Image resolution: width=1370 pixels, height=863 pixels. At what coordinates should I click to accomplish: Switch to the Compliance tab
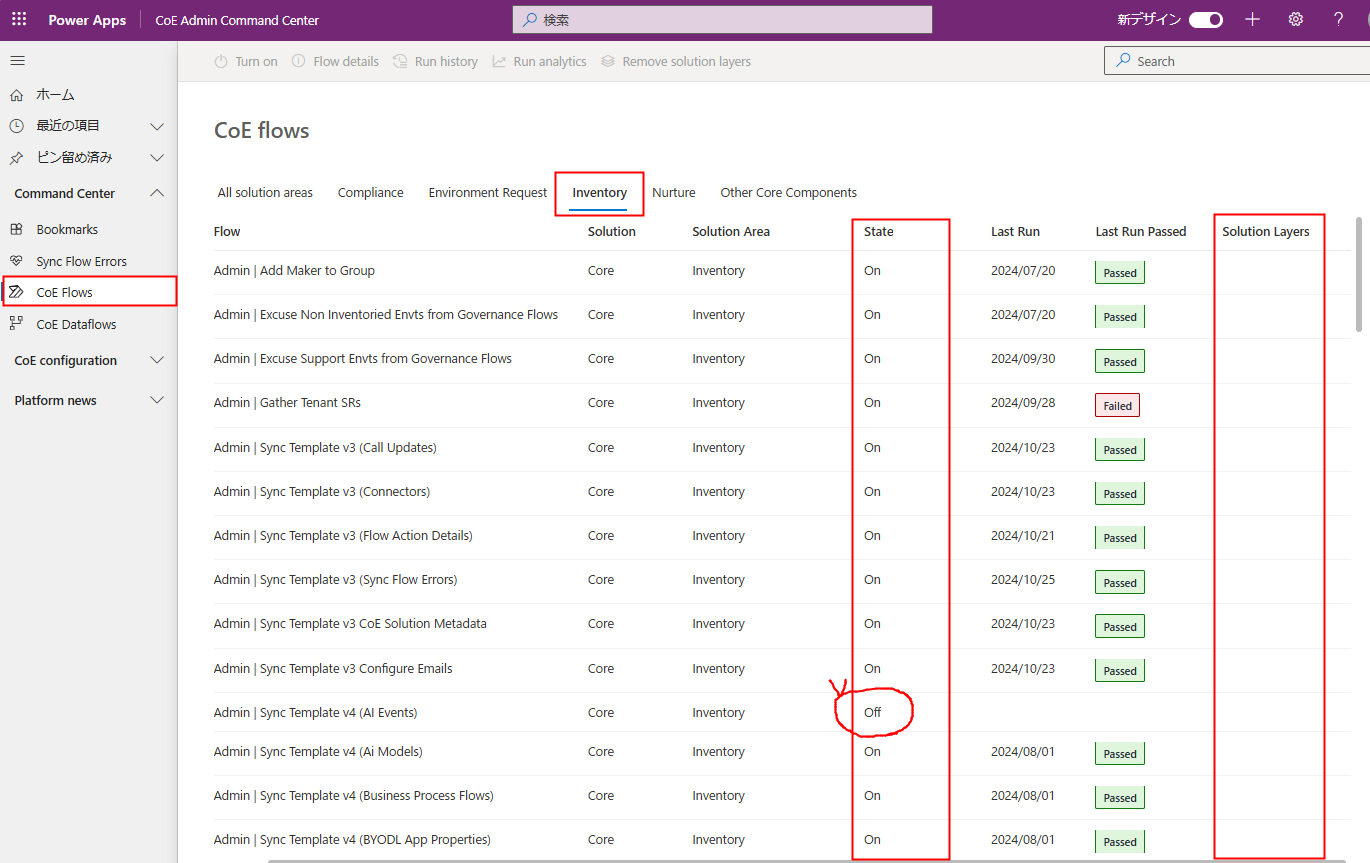371,193
